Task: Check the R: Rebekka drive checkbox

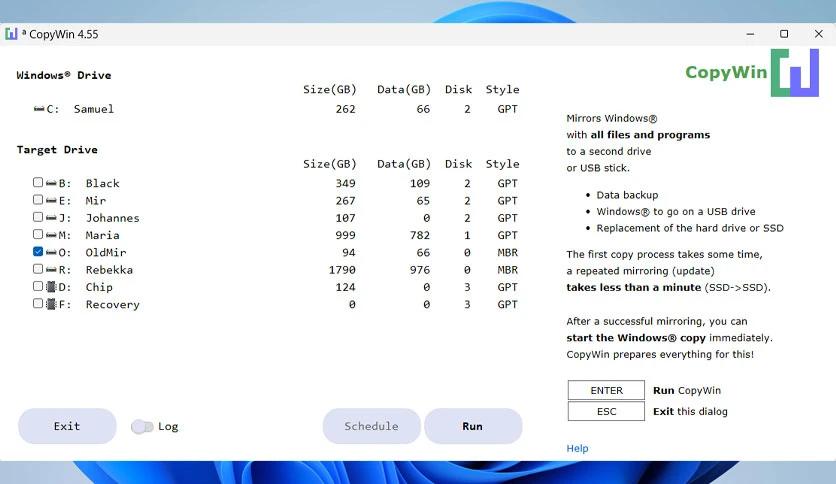Action: 38,269
